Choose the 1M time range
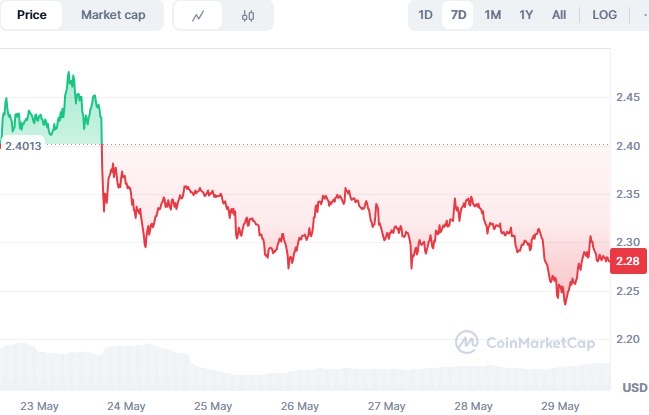This screenshot has width=649, height=415. pos(493,15)
